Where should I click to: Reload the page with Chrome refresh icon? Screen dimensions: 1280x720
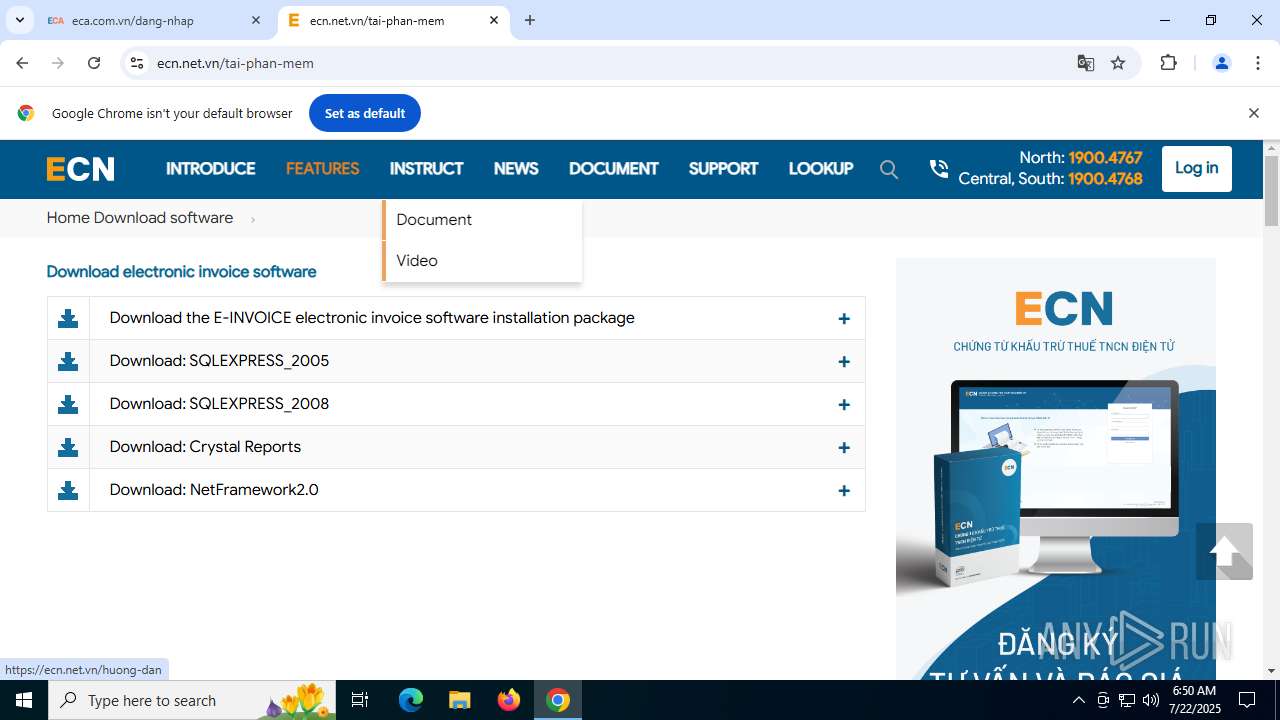(94, 63)
